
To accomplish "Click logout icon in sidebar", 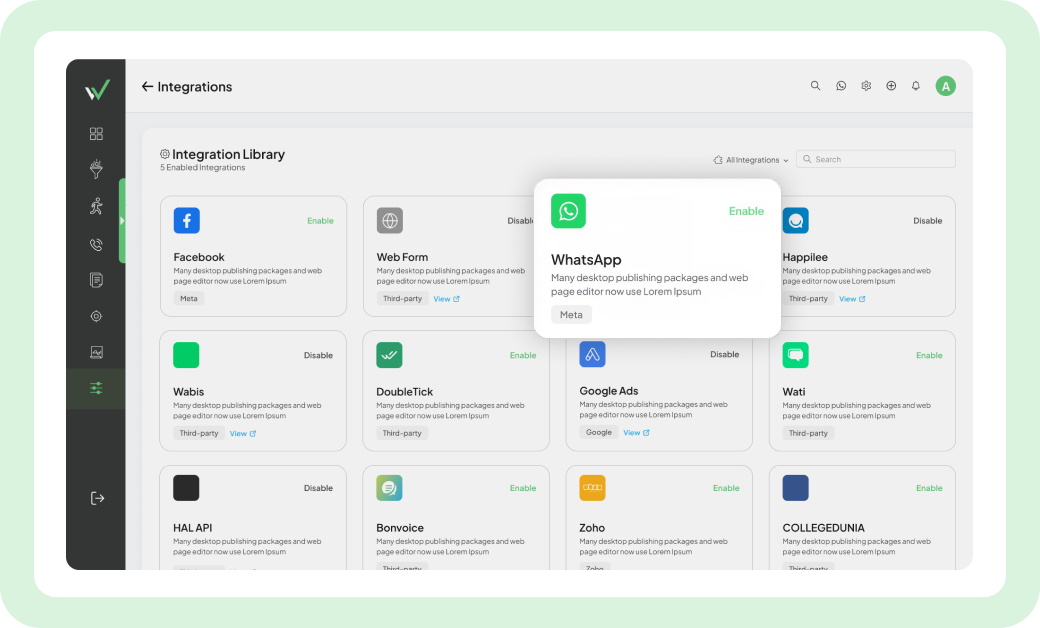I will (x=98, y=498).
